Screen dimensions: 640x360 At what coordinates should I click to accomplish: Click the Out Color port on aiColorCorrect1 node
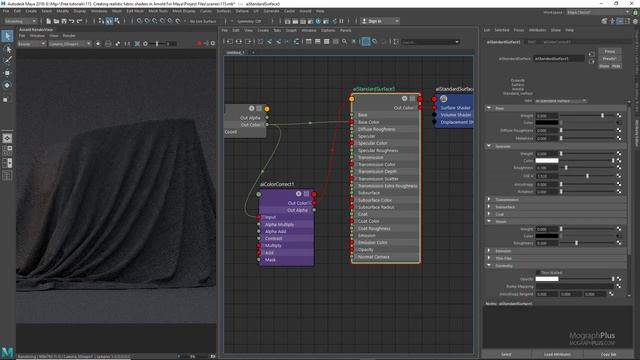tap(314, 203)
